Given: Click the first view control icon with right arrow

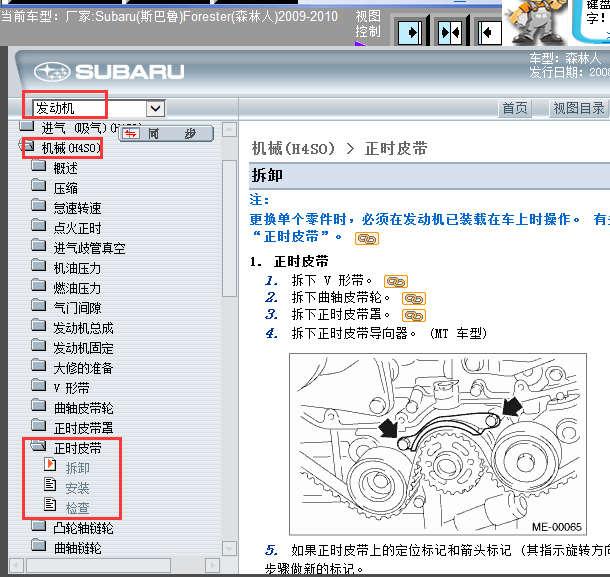Looking at the screenshot, I should (411, 32).
